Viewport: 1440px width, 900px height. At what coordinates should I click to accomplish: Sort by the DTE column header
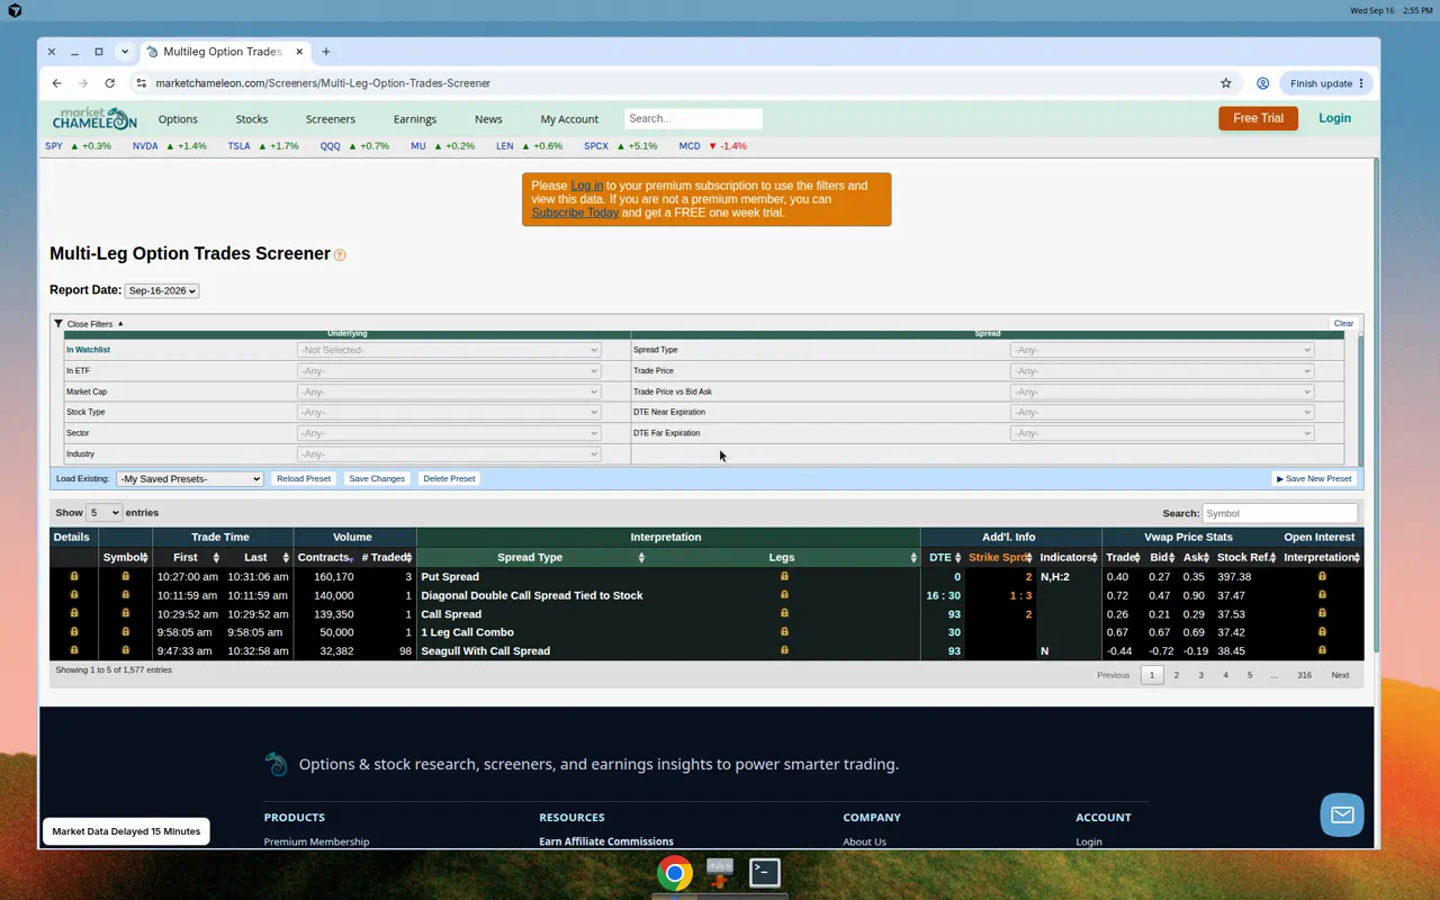click(x=944, y=558)
